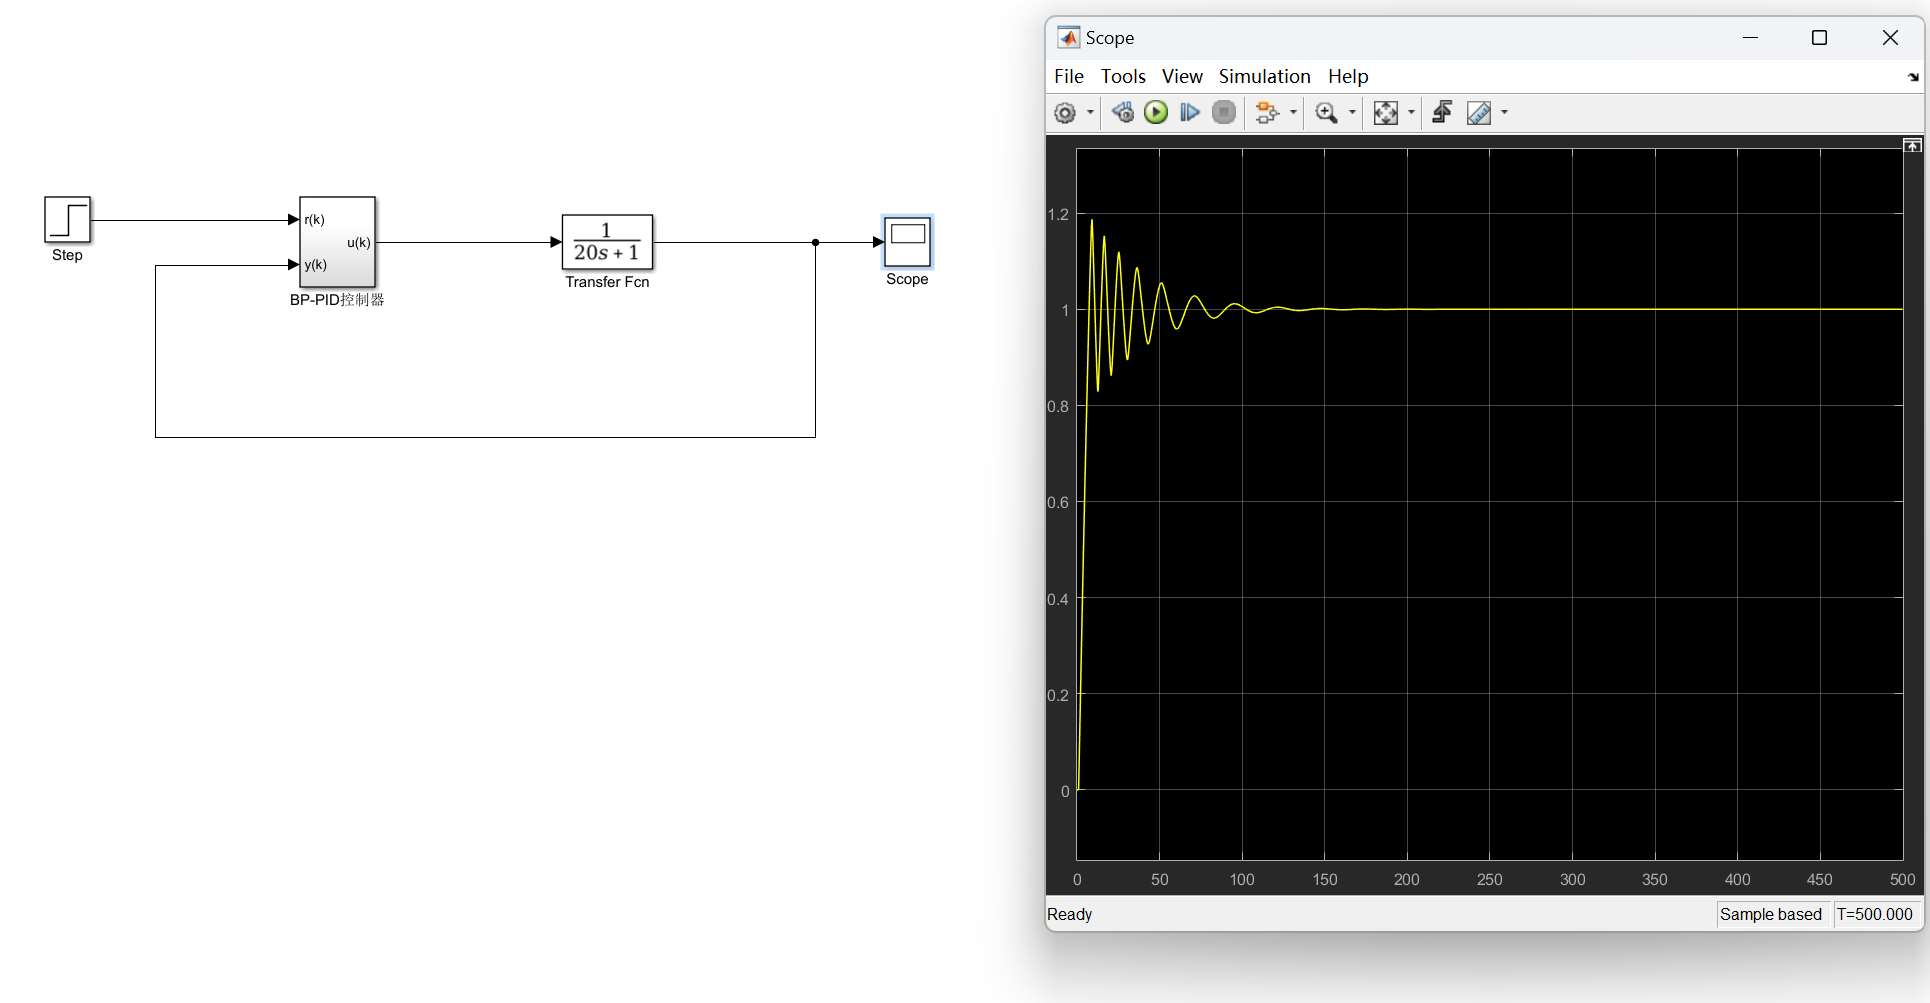Click the MATLAB logo in Scope title bar
This screenshot has width=1930, height=1003.
coord(1069,38)
